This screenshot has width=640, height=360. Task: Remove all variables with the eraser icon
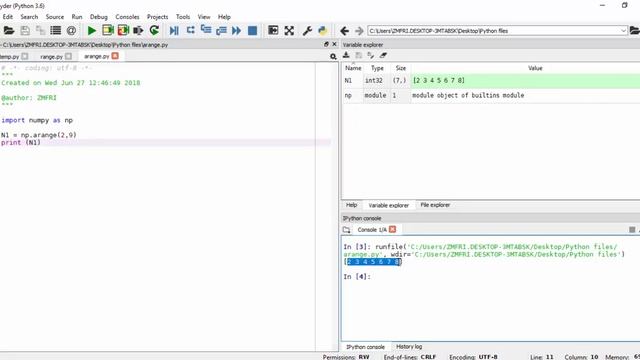383,55
